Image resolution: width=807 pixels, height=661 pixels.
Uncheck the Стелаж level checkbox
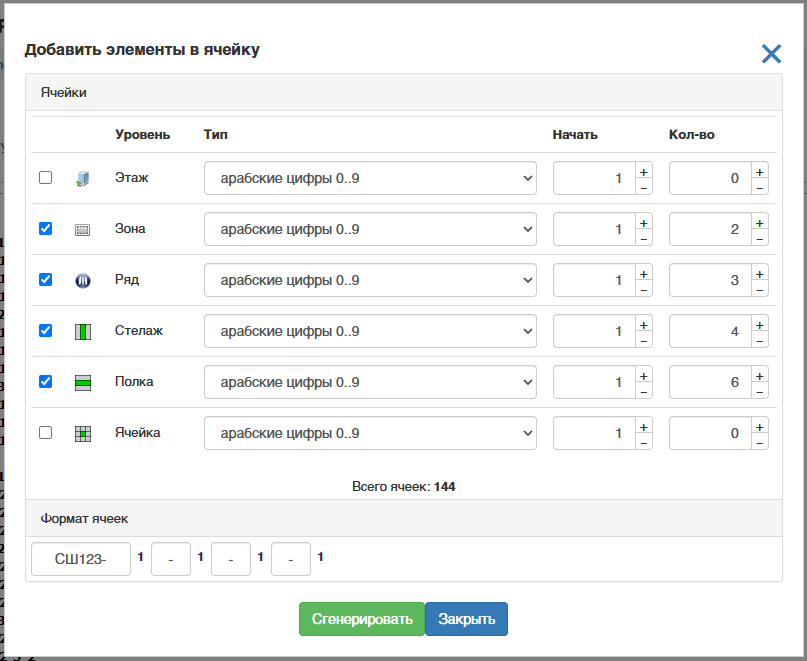(x=45, y=330)
